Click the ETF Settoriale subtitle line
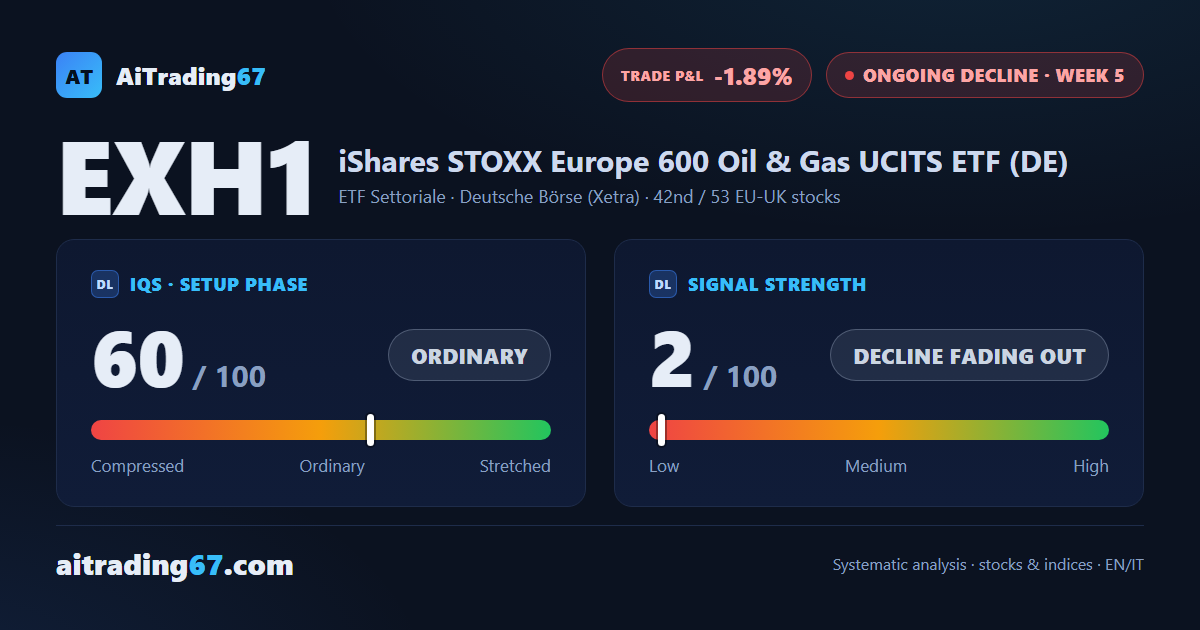 [590, 197]
